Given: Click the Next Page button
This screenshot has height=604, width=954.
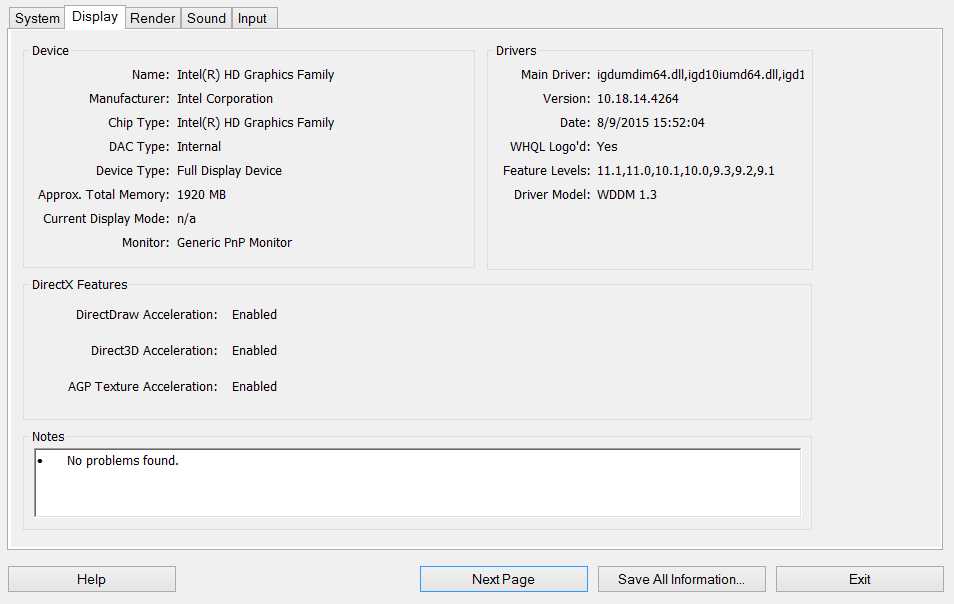Looking at the screenshot, I should (504, 579).
